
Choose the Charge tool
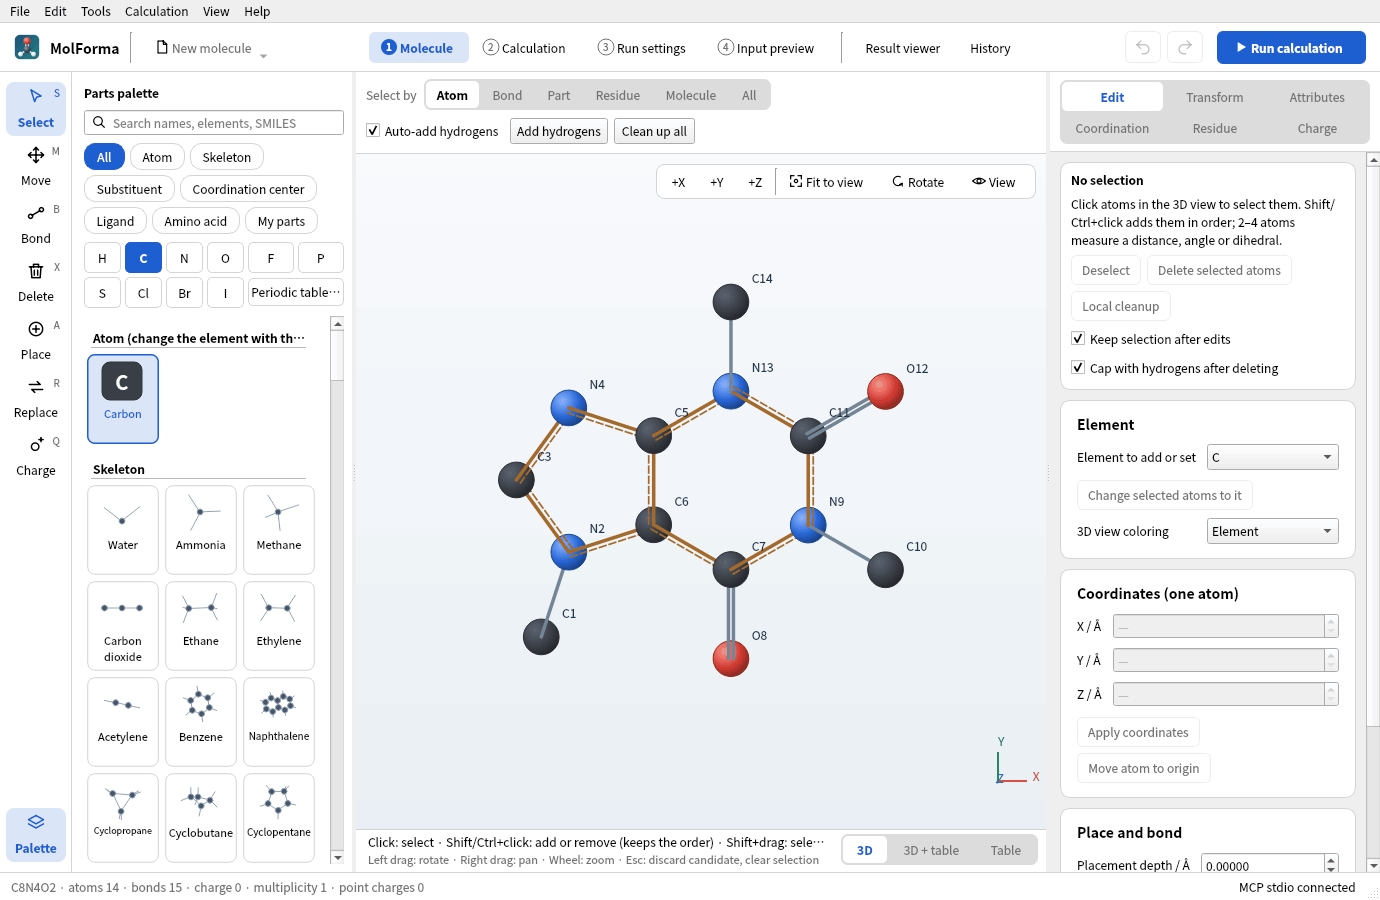point(36,456)
